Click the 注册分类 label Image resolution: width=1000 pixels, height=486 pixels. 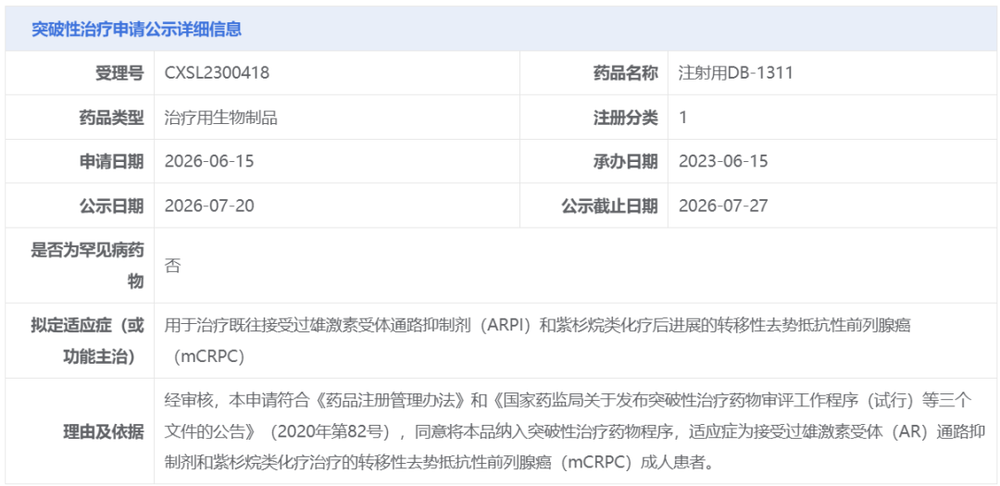[x=624, y=117]
